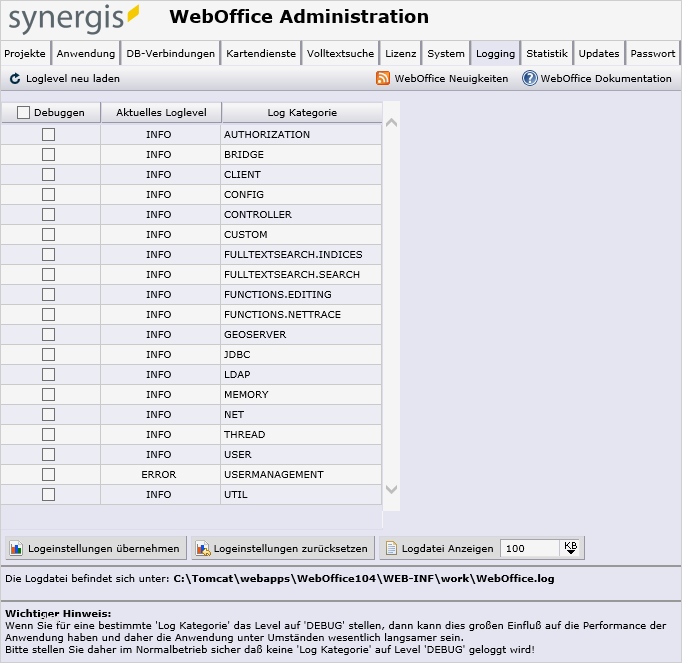The image size is (682, 663).
Task: Check the USERMANAGEMENT checkbox
Action: click(x=48, y=475)
